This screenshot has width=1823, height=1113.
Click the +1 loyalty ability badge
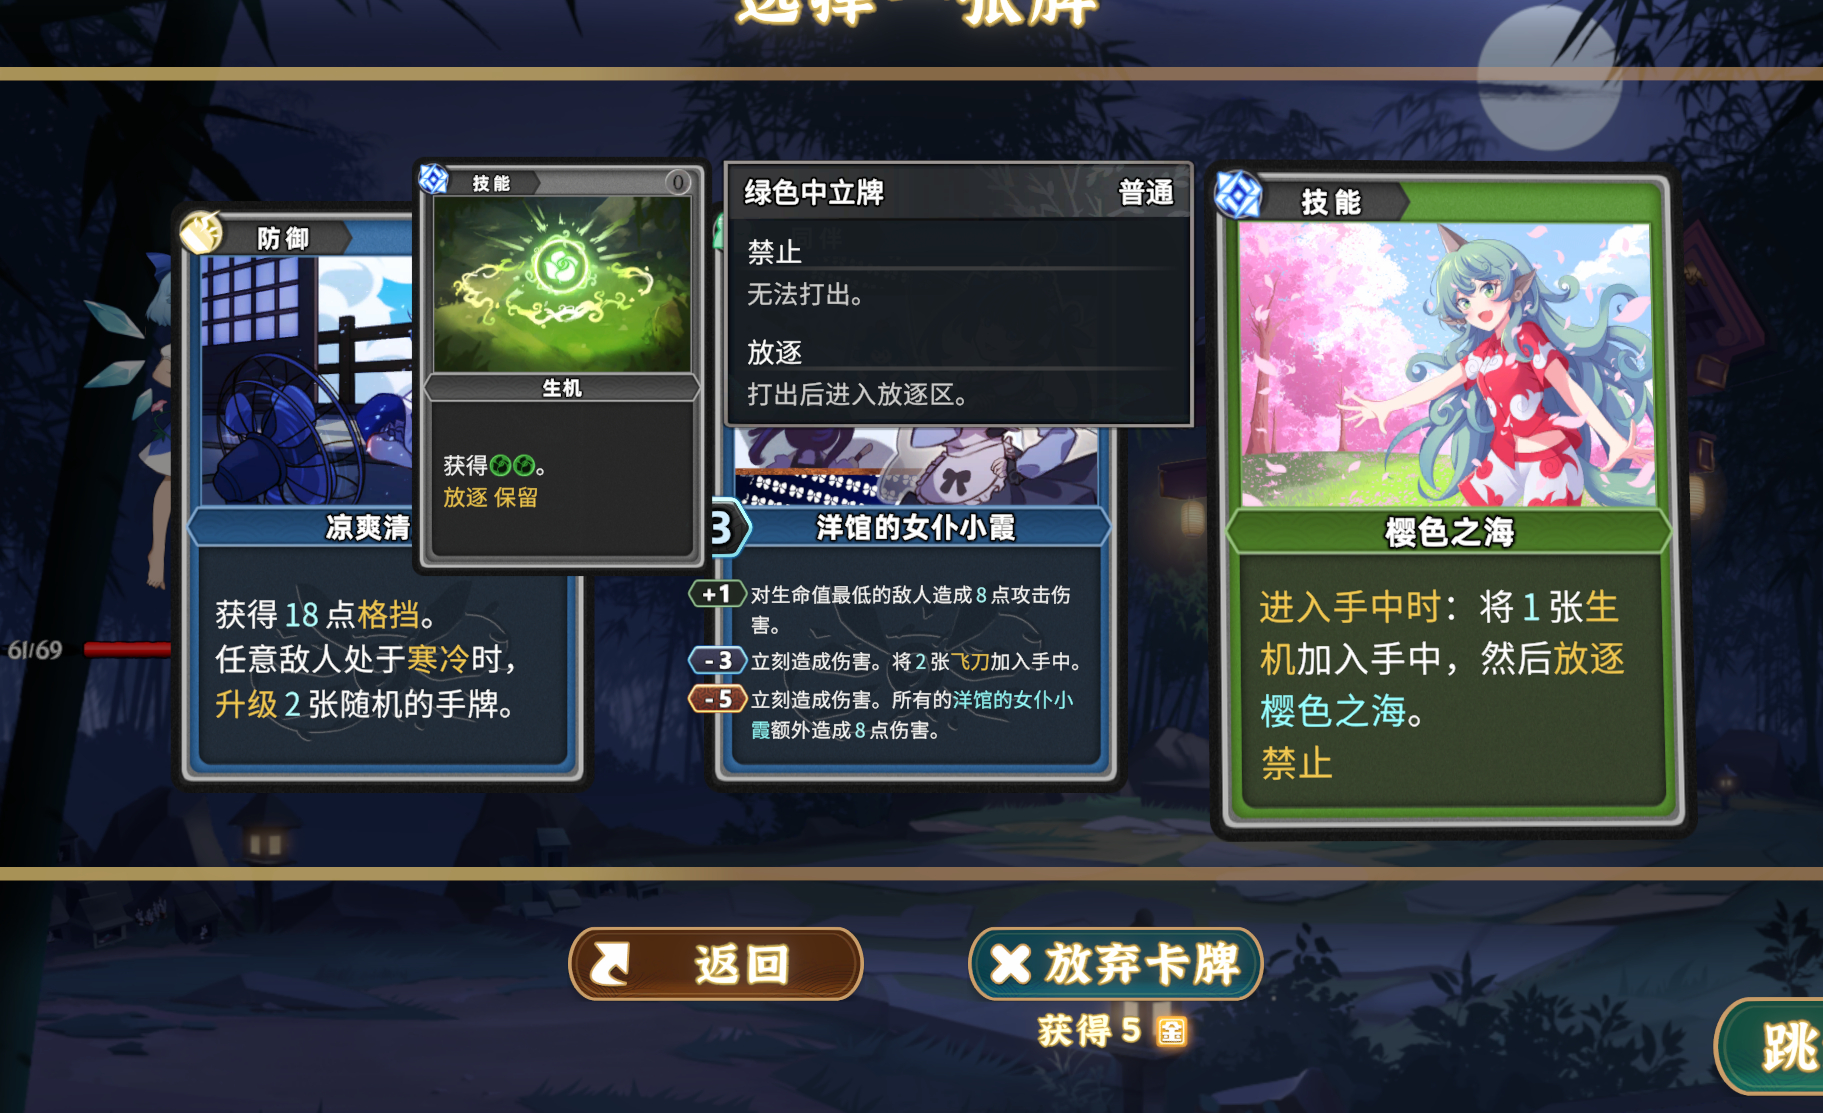pos(716,594)
